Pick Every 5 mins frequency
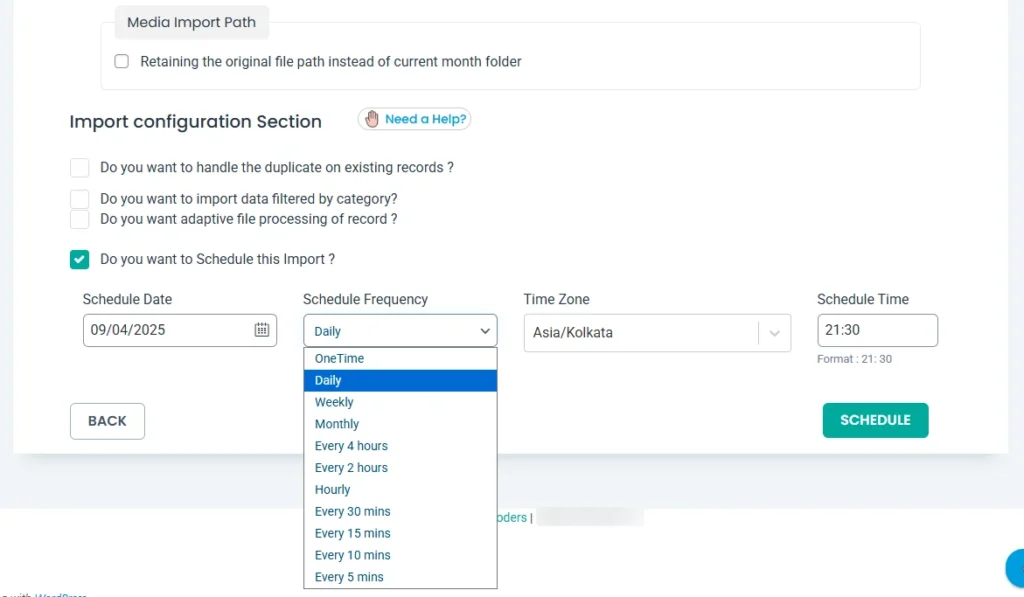The height and width of the screenshot is (597, 1024). pyautogui.click(x=349, y=577)
